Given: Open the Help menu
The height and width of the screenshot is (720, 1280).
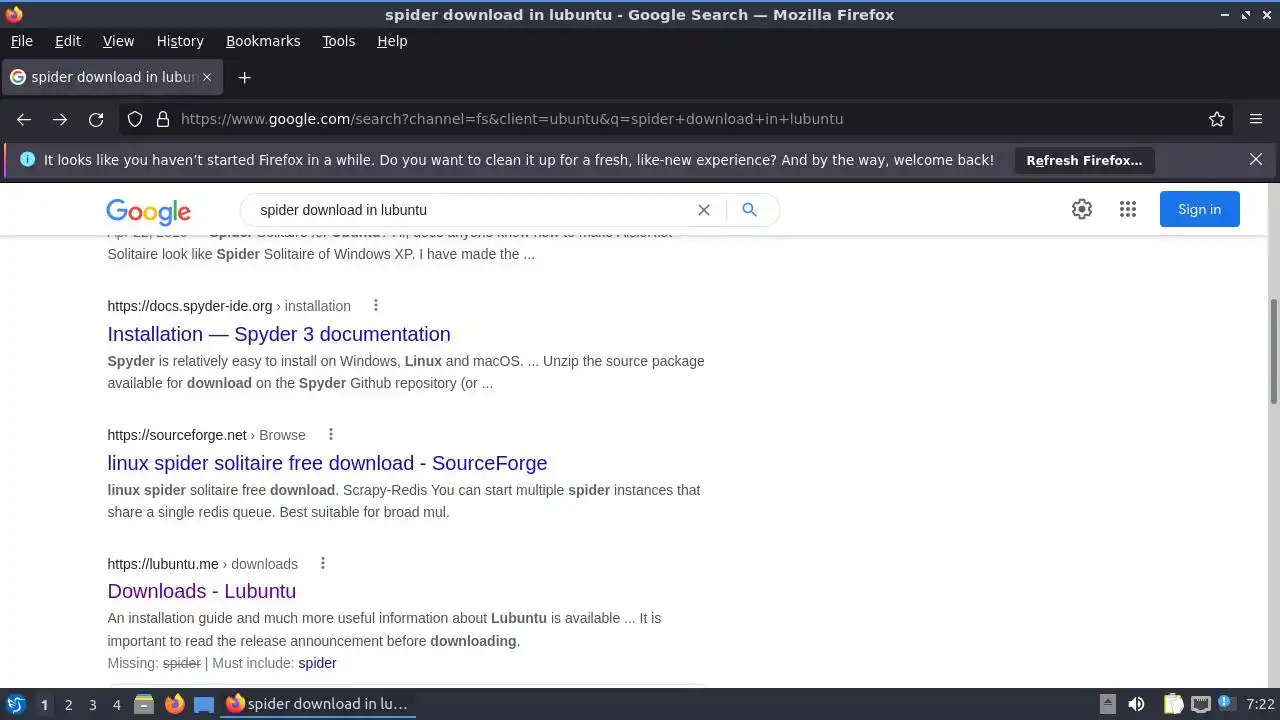Looking at the screenshot, I should coord(392,41).
